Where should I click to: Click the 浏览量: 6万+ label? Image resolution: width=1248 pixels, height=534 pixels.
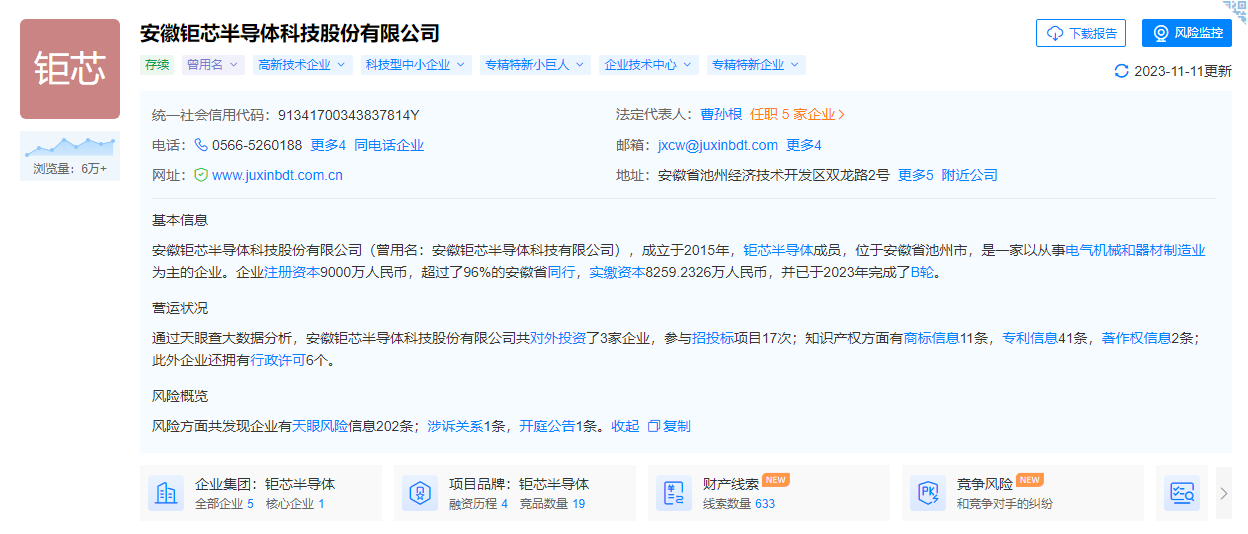70,169
